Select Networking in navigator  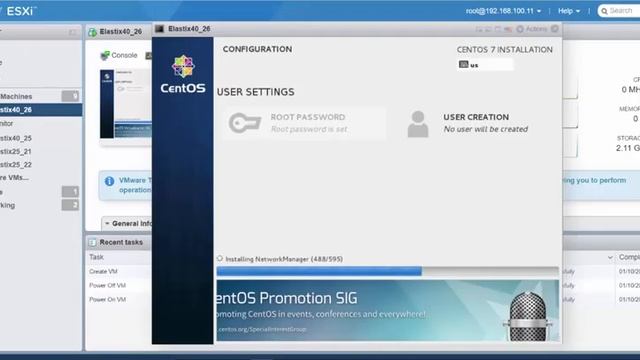(7, 205)
